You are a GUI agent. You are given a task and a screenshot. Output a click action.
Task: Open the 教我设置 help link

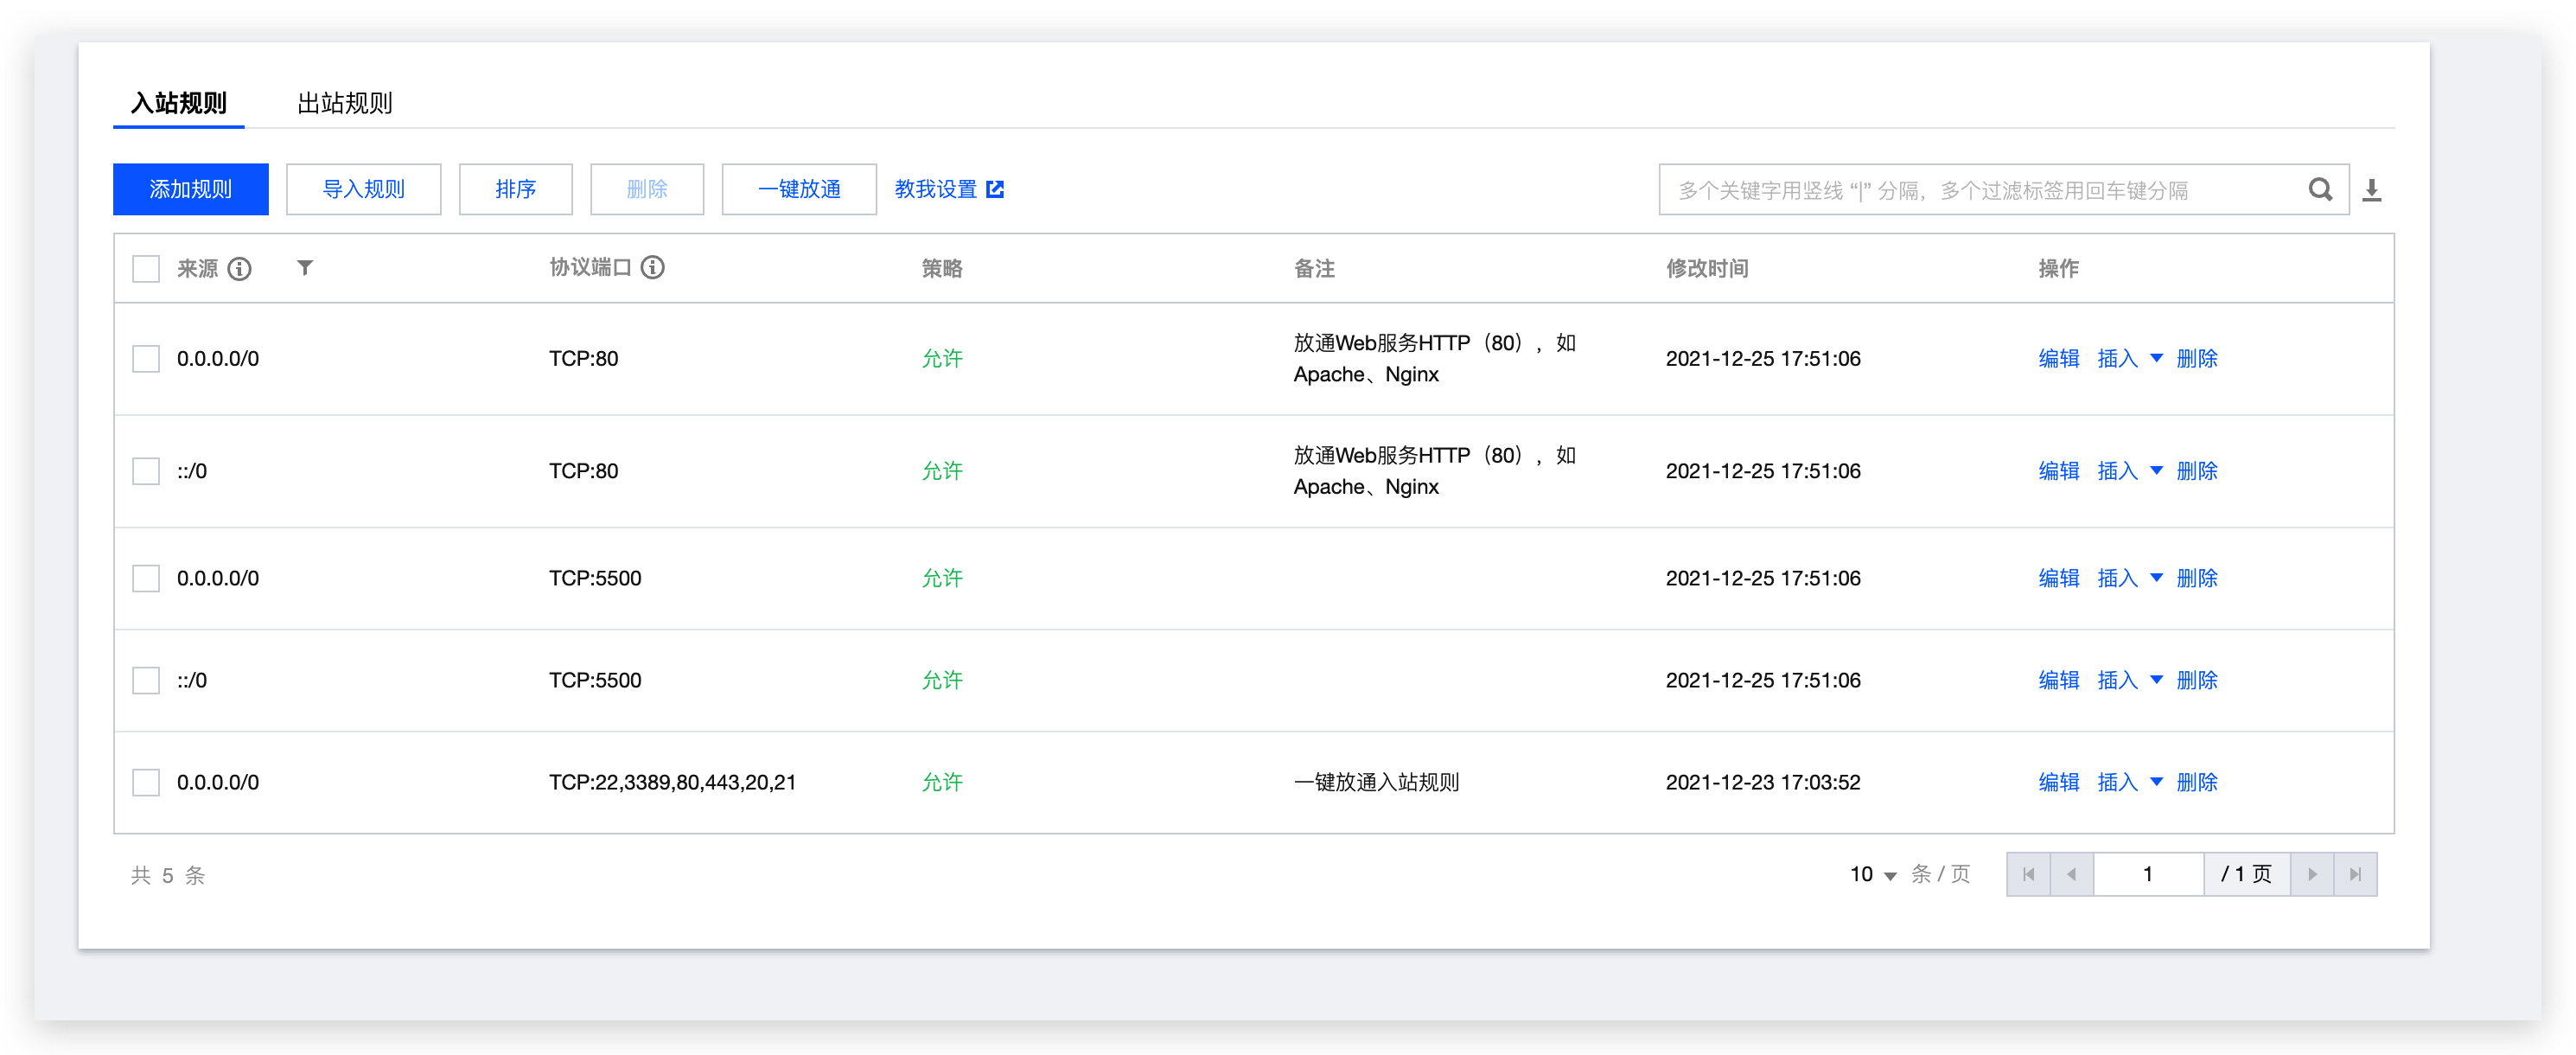point(935,189)
